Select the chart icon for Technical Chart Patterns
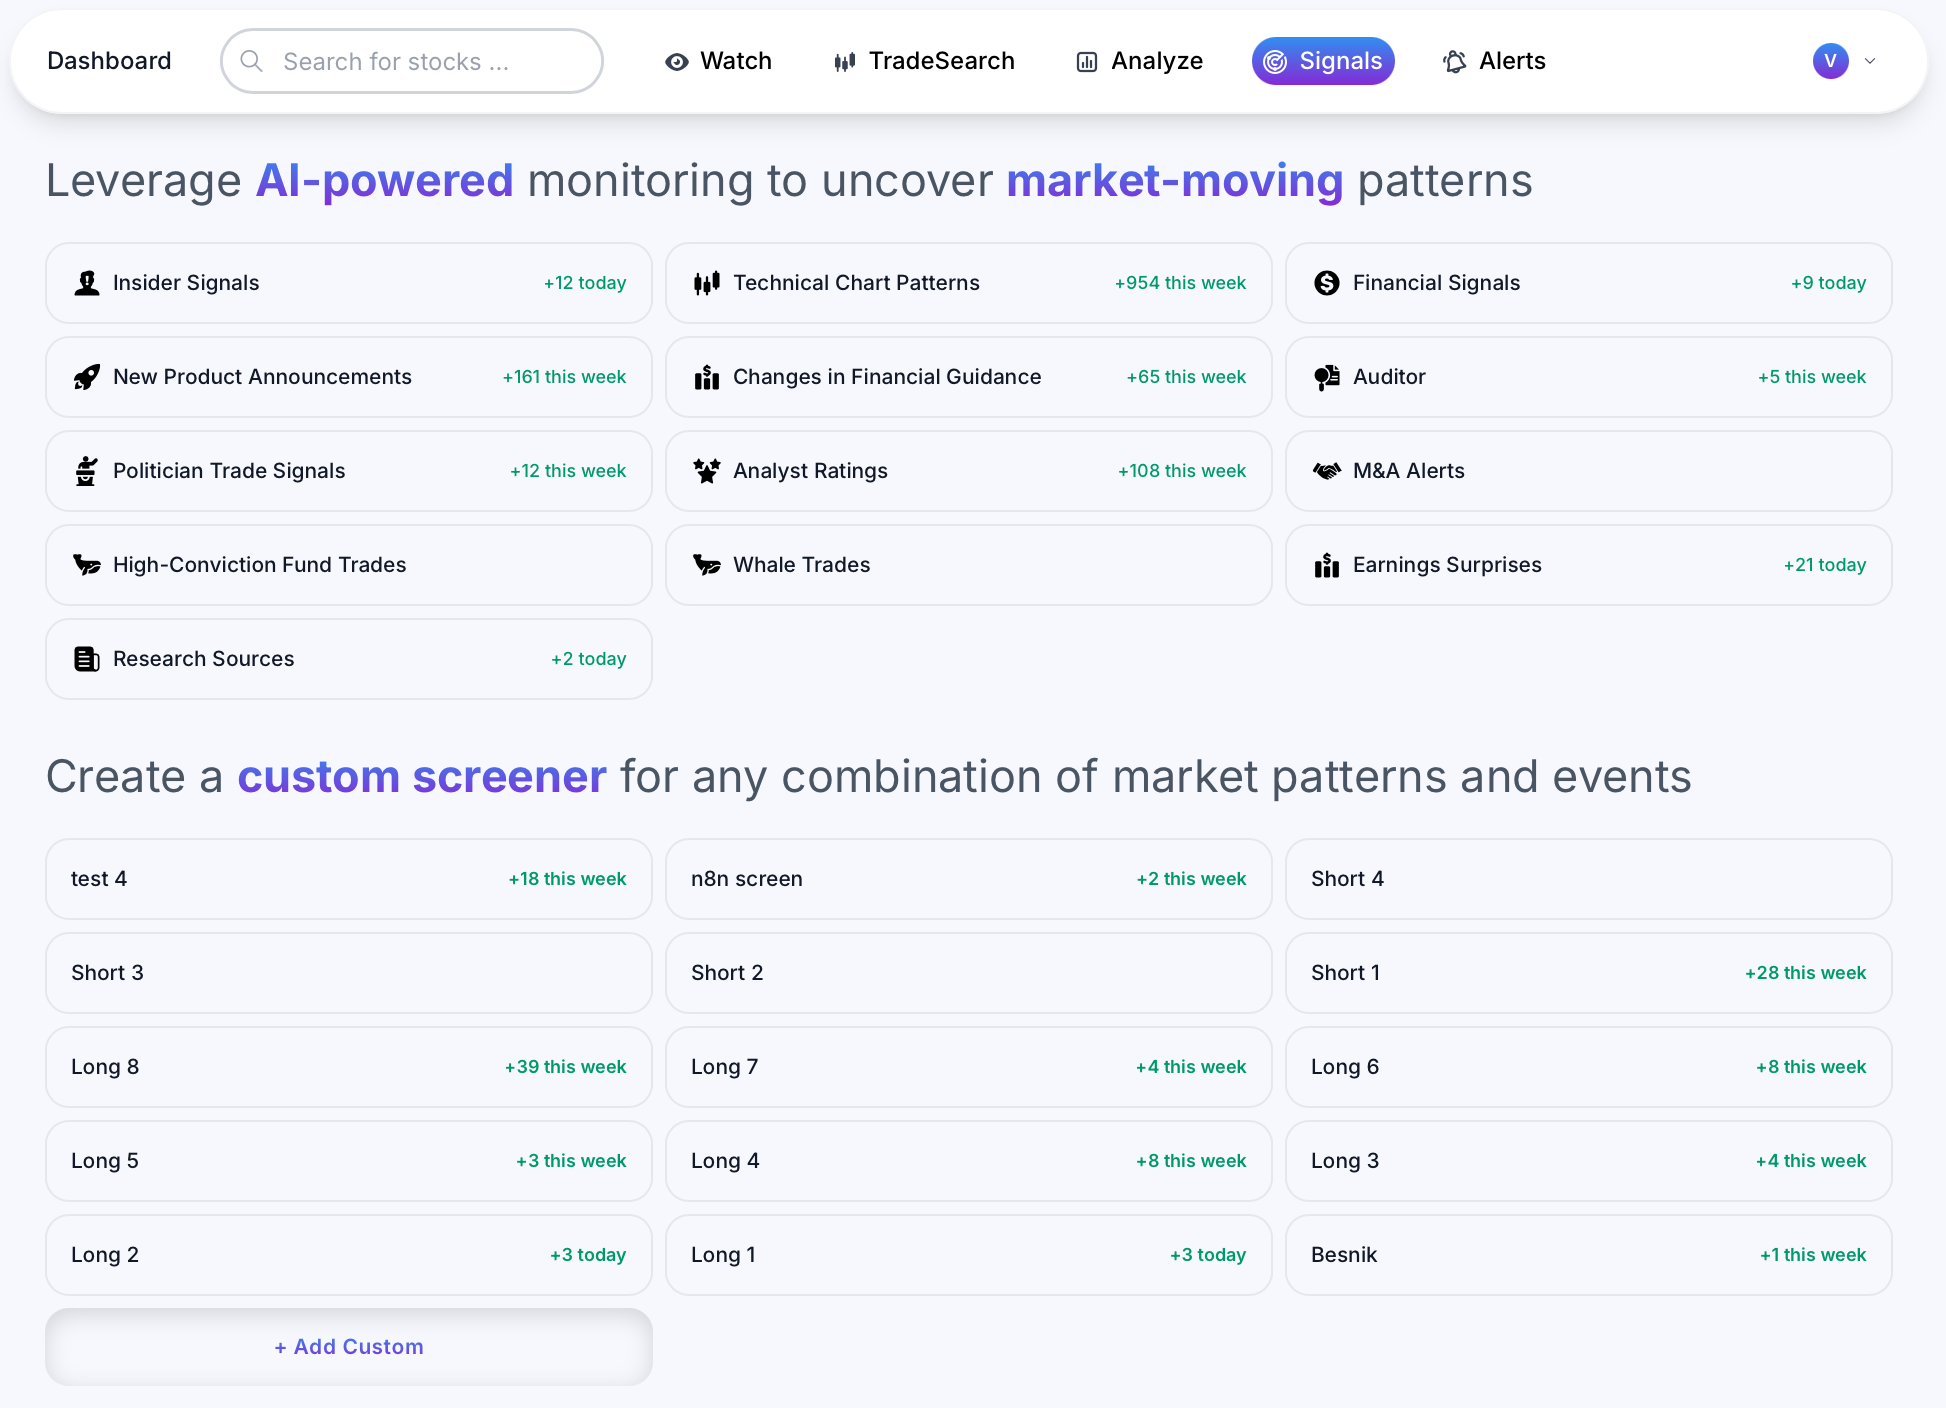1946x1408 pixels. [707, 283]
